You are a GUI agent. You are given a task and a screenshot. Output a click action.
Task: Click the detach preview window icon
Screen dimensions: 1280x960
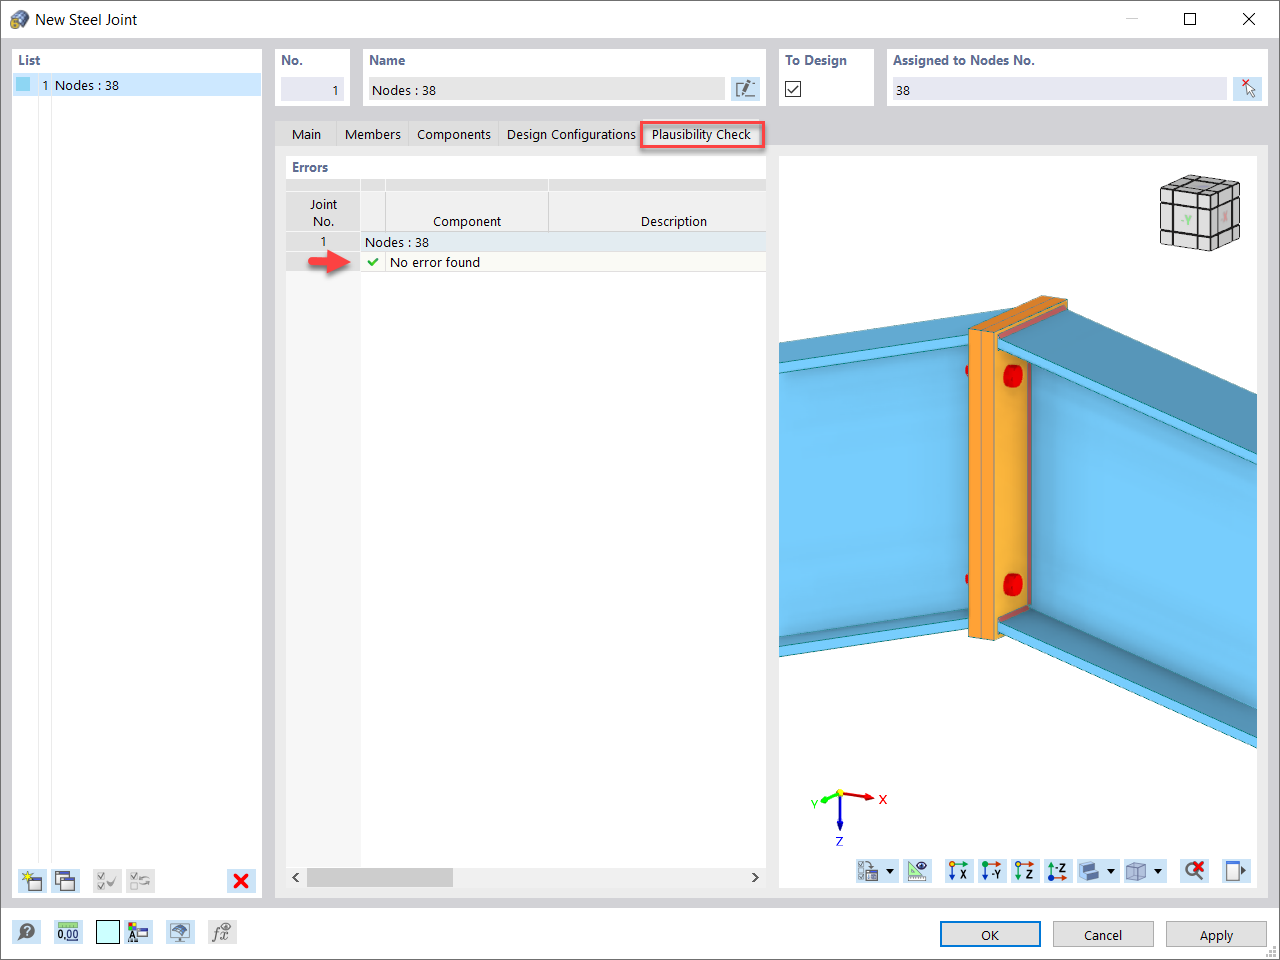point(1236,871)
